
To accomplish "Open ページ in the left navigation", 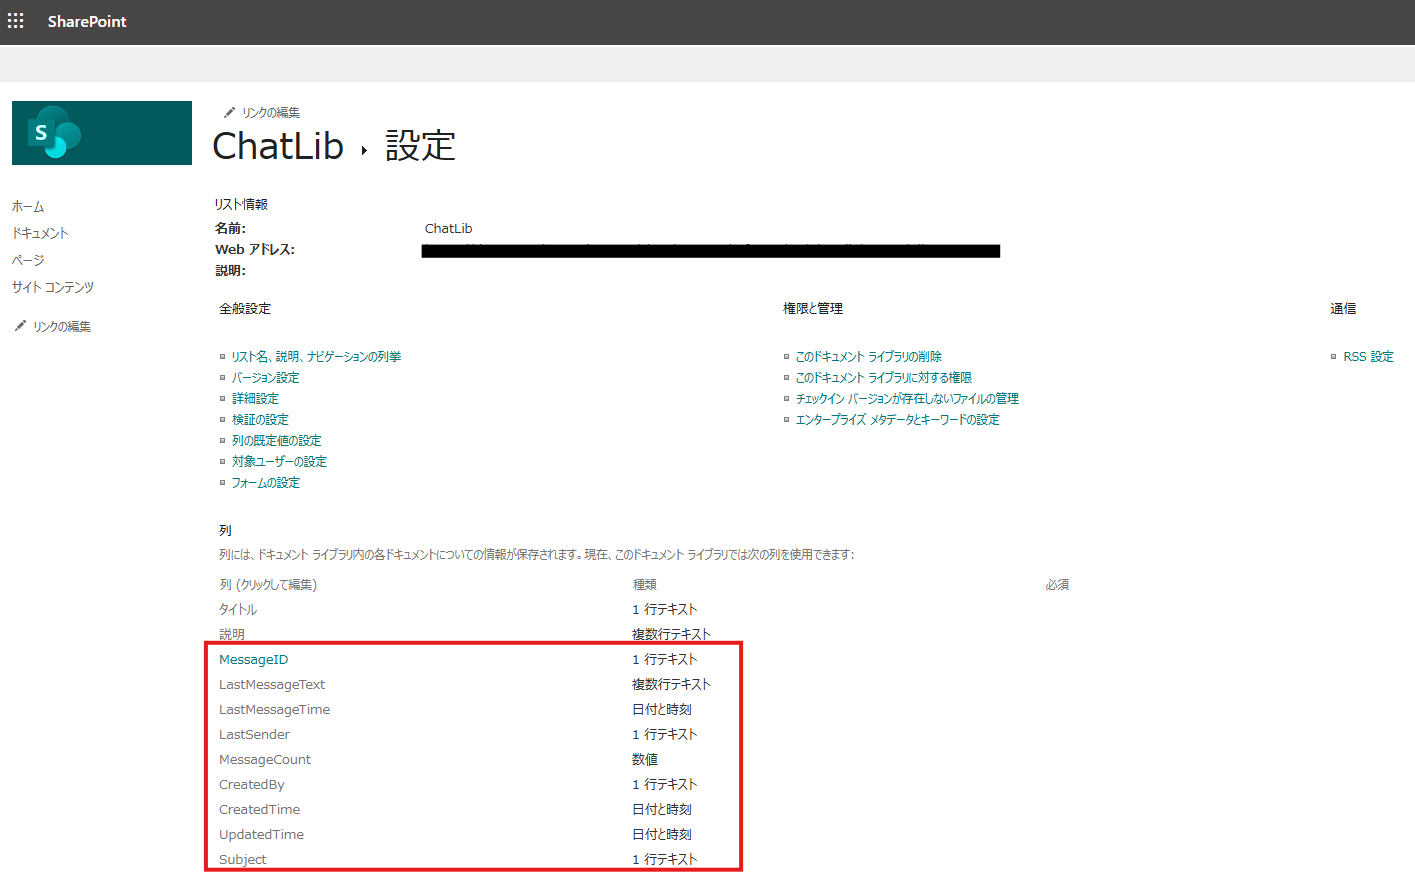I will (28, 260).
